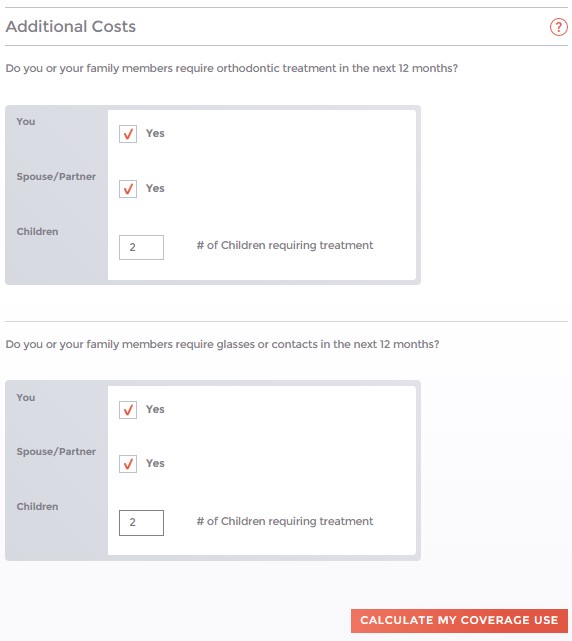Image resolution: width=572 pixels, height=641 pixels.
Task: Click the orthodontic 'Spouse/Partner' row label
Action: 56,177
